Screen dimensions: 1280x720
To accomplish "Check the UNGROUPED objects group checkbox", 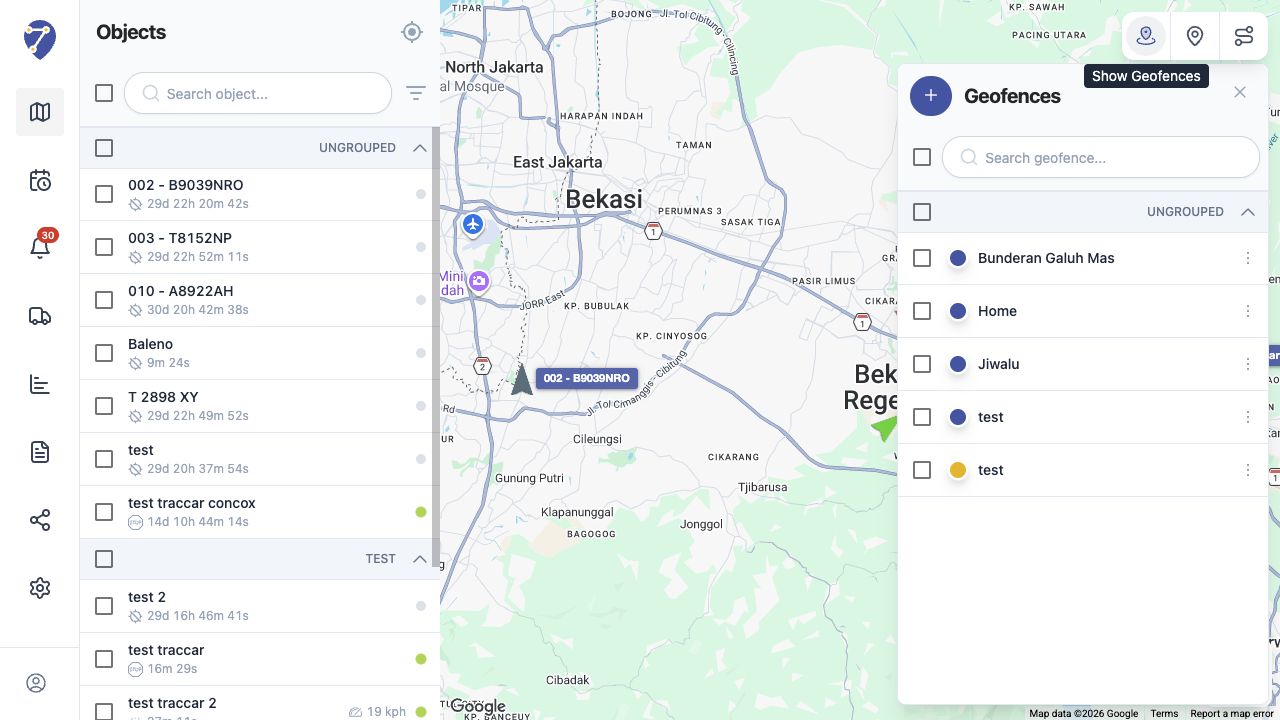I will coord(104,148).
